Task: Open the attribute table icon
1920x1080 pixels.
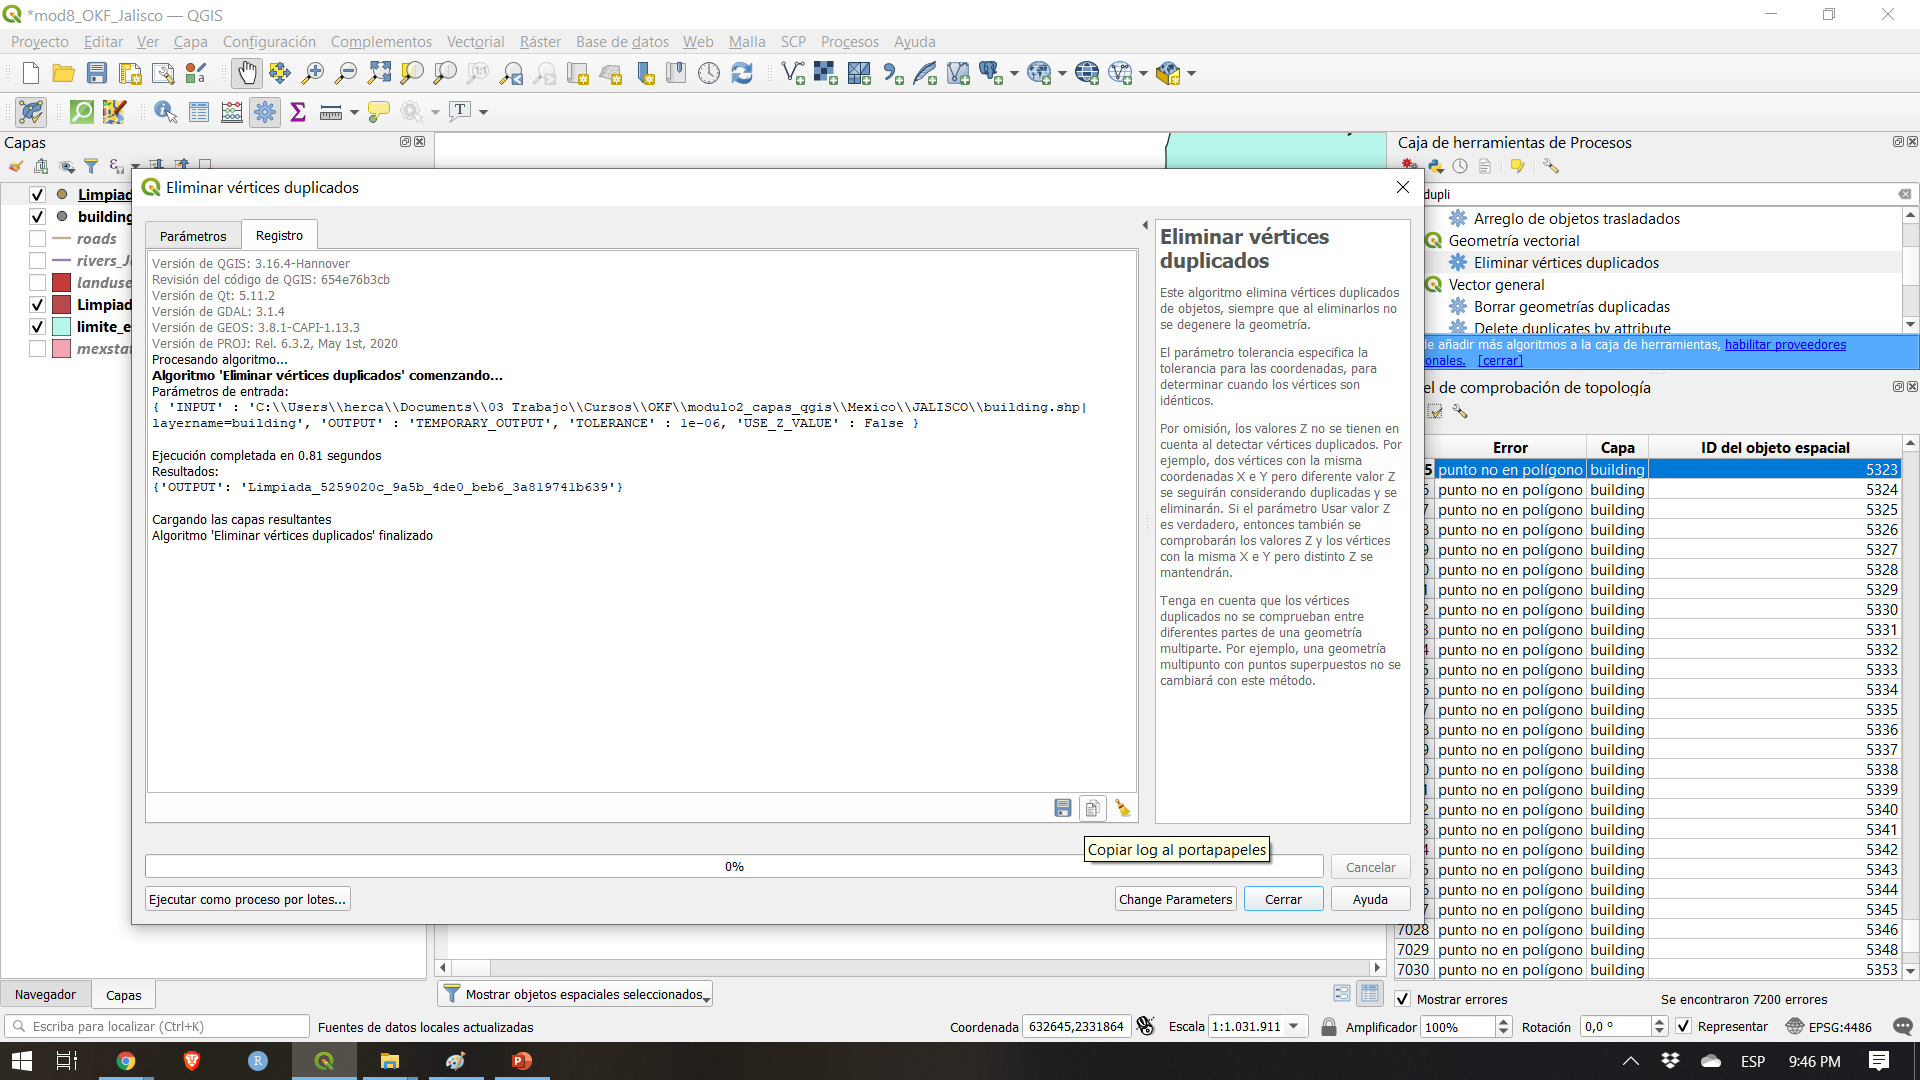Action: [x=199, y=112]
